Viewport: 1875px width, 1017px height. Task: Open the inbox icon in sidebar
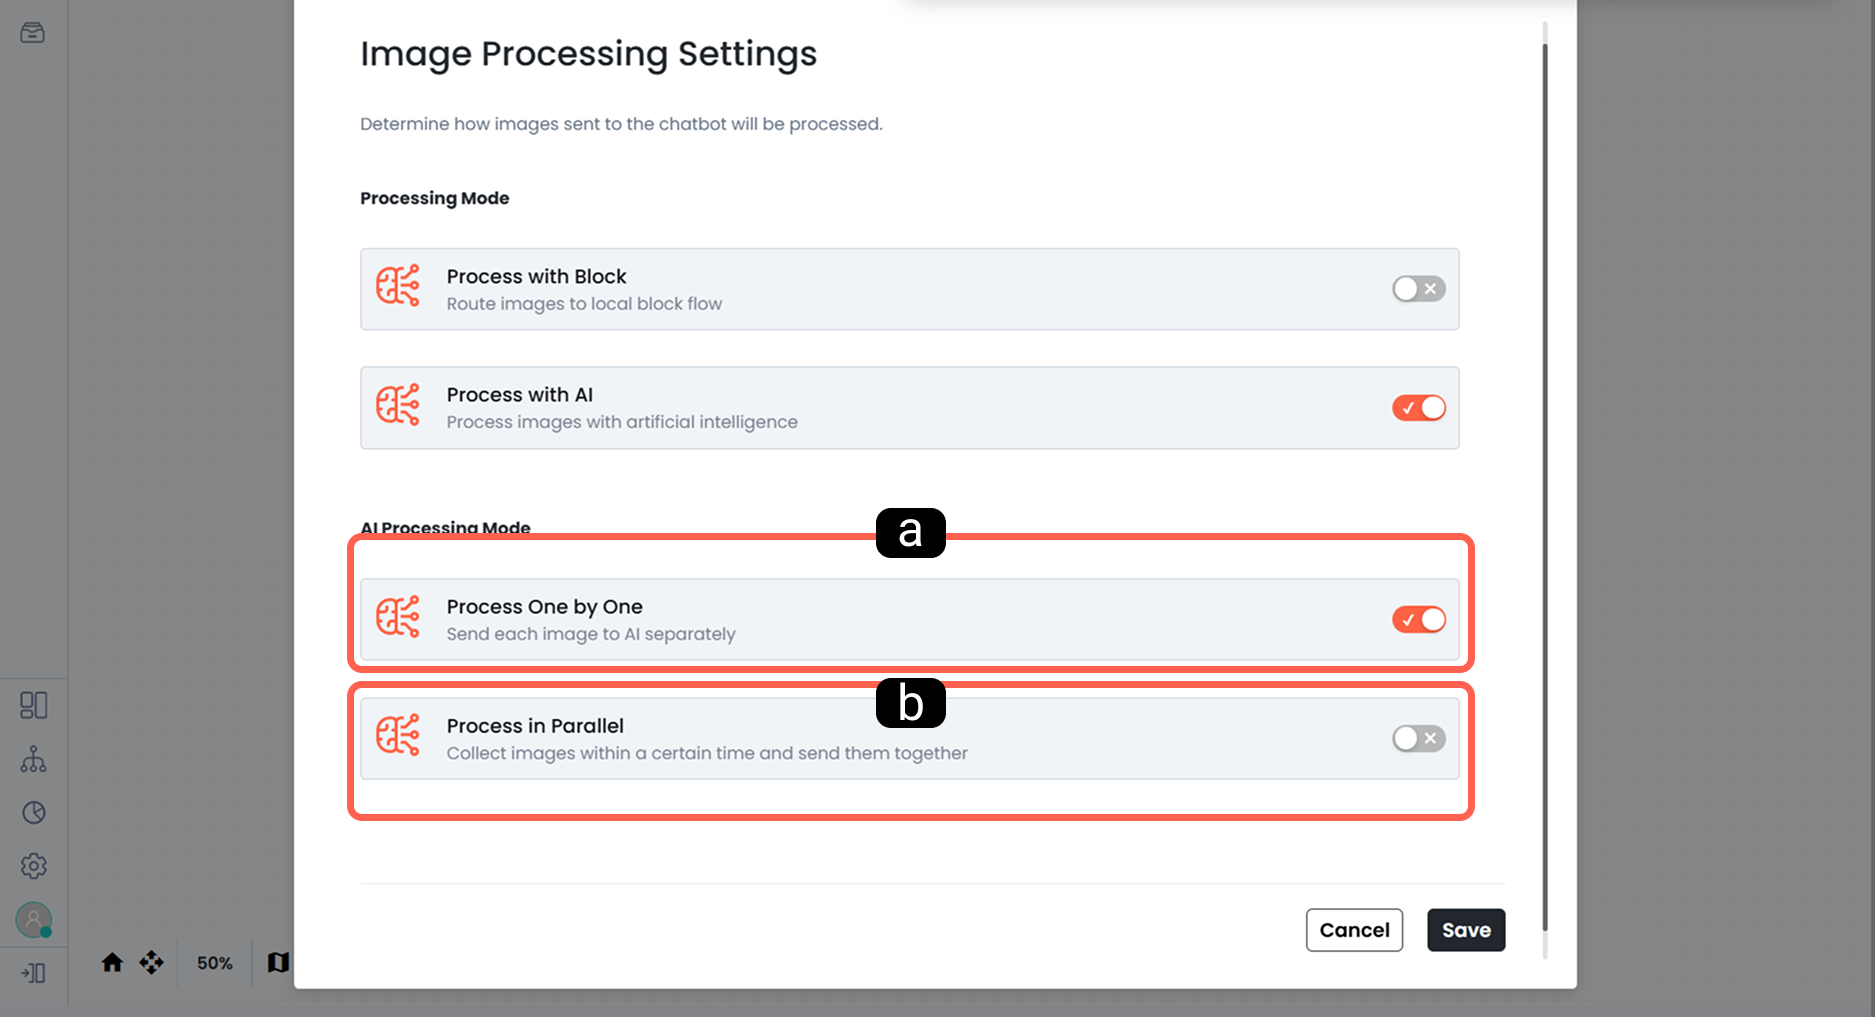click(x=33, y=33)
